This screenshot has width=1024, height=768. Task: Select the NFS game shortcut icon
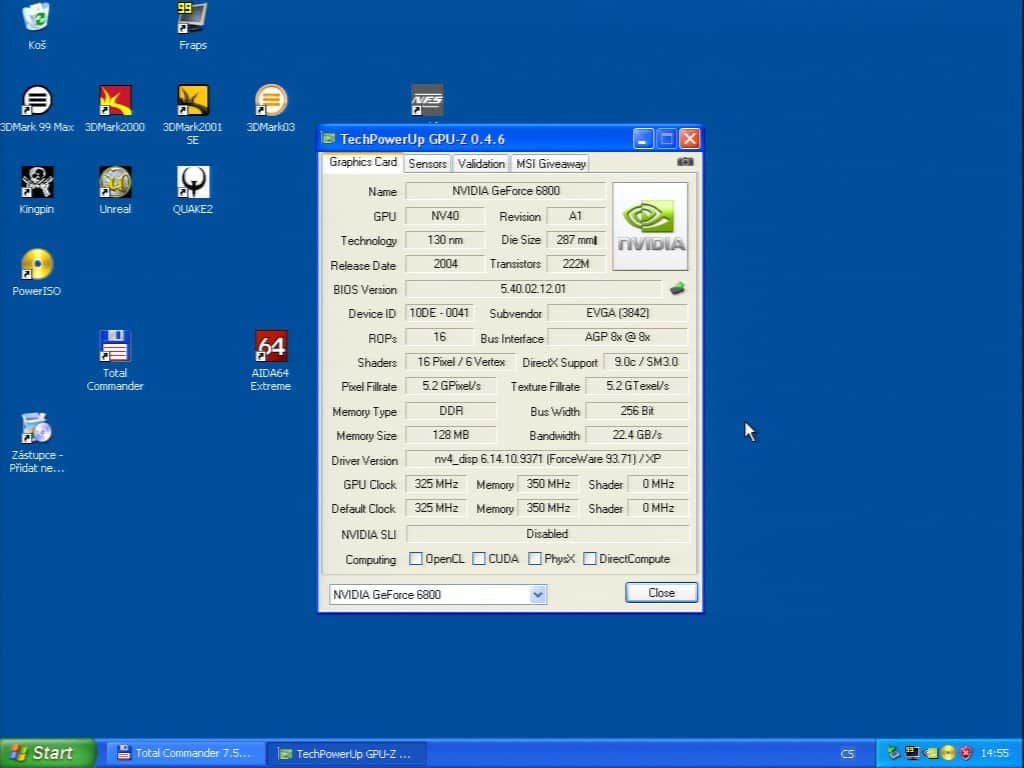click(x=427, y=101)
